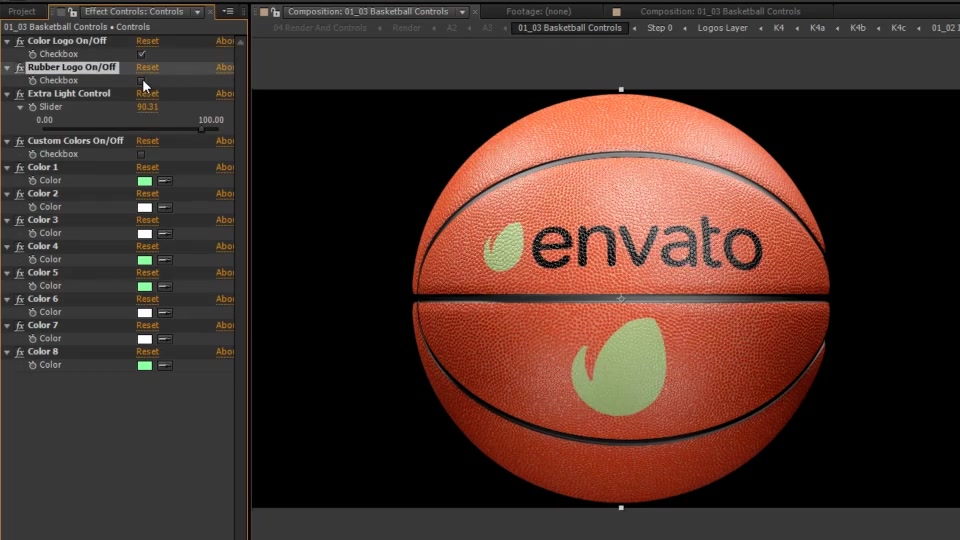960x540 pixels.
Task: Click the fx icon for Color Logo On/Off
Action: 20,41
